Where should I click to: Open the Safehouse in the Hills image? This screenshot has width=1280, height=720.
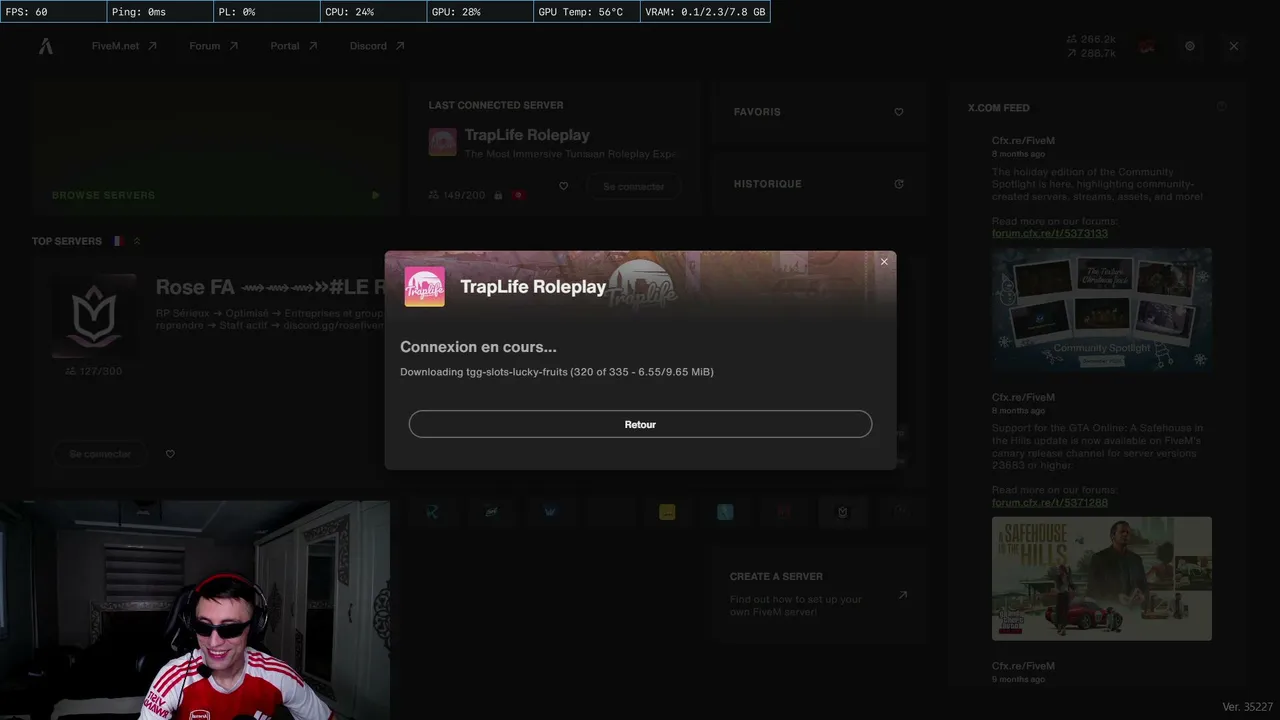1102,579
